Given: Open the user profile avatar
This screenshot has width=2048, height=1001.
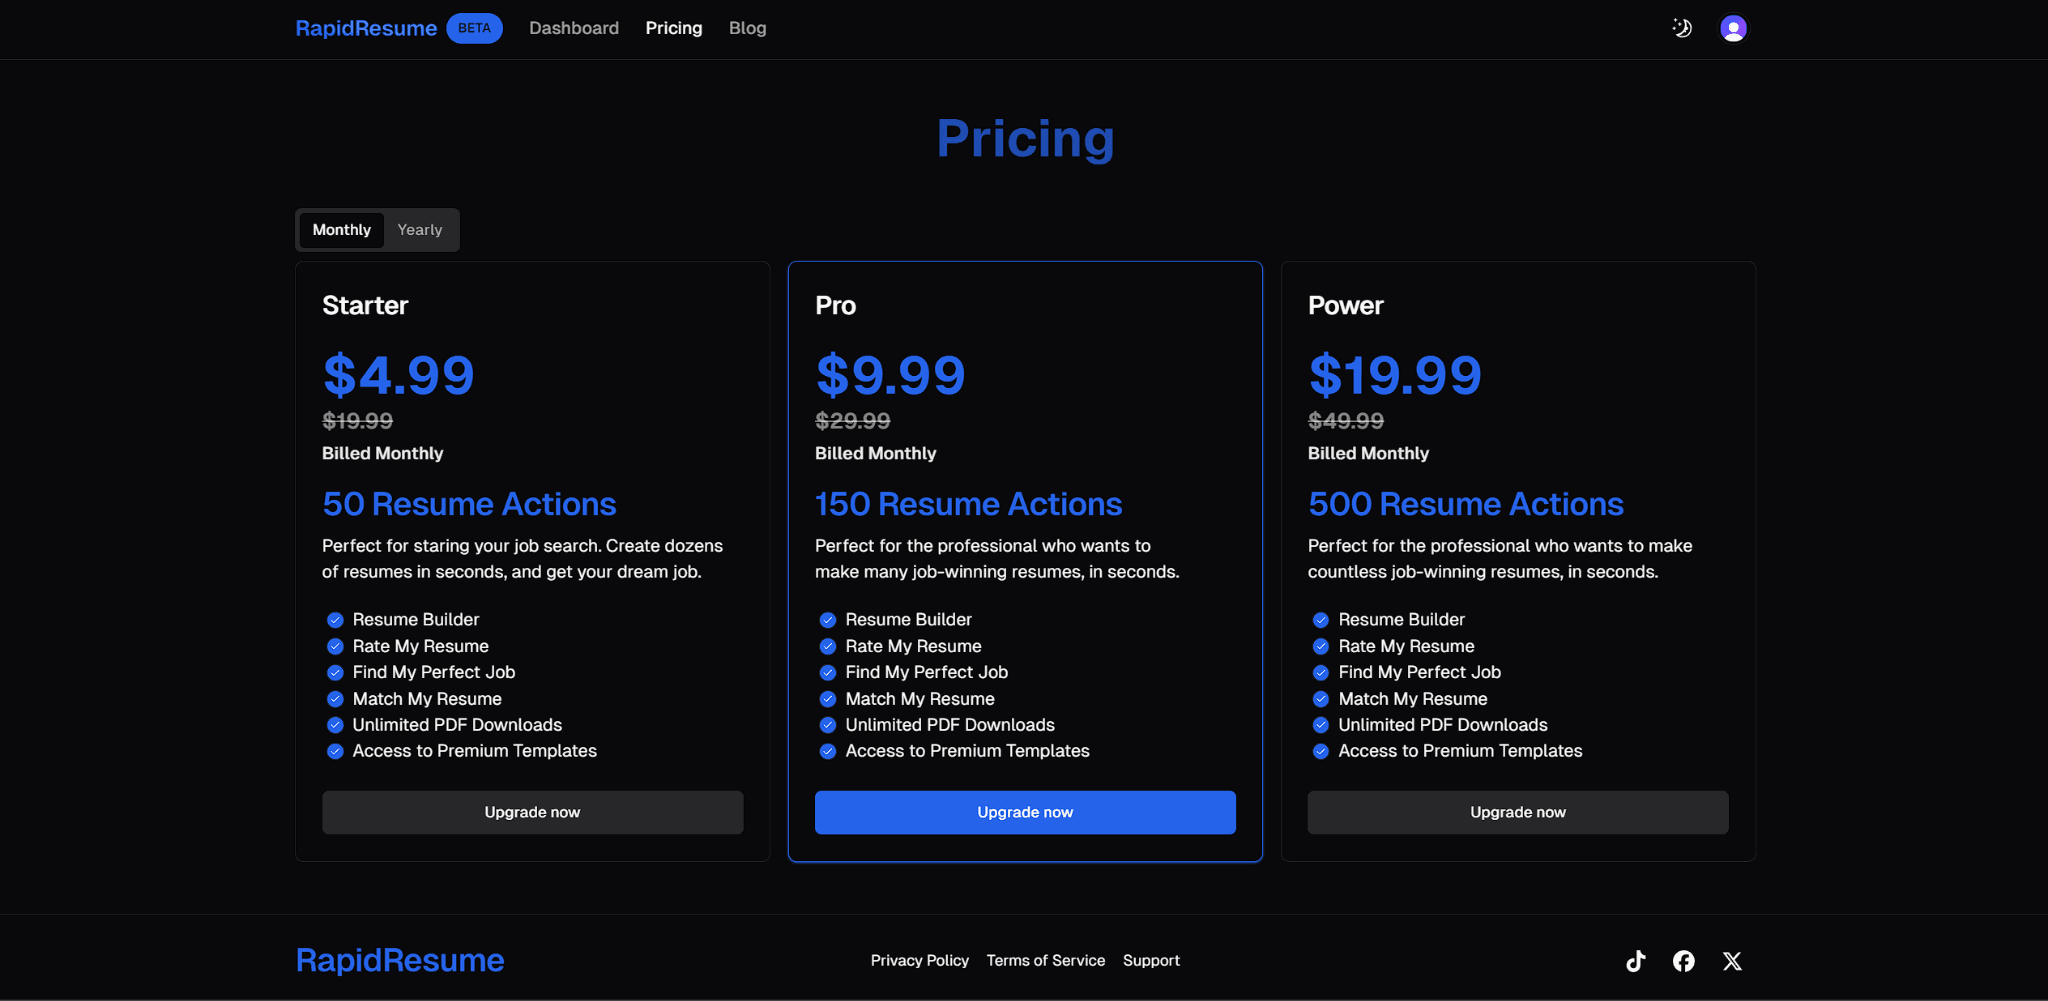Looking at the screenshot, I should coord(1733,28).
